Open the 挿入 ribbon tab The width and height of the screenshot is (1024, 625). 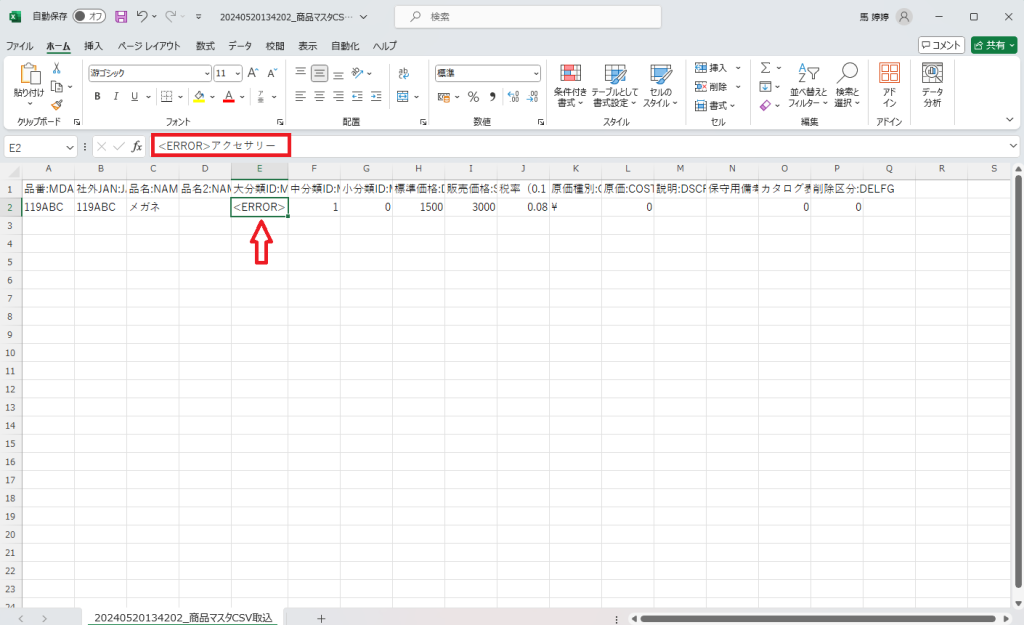coord(93,46)
